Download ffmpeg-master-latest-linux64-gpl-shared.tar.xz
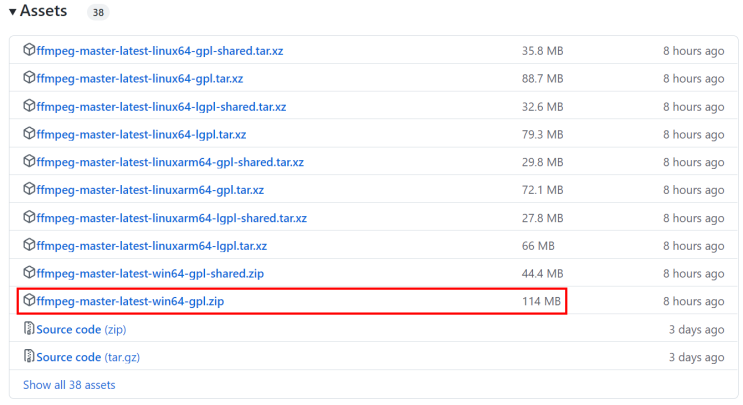The image size is (743, 405). (160, 51)
